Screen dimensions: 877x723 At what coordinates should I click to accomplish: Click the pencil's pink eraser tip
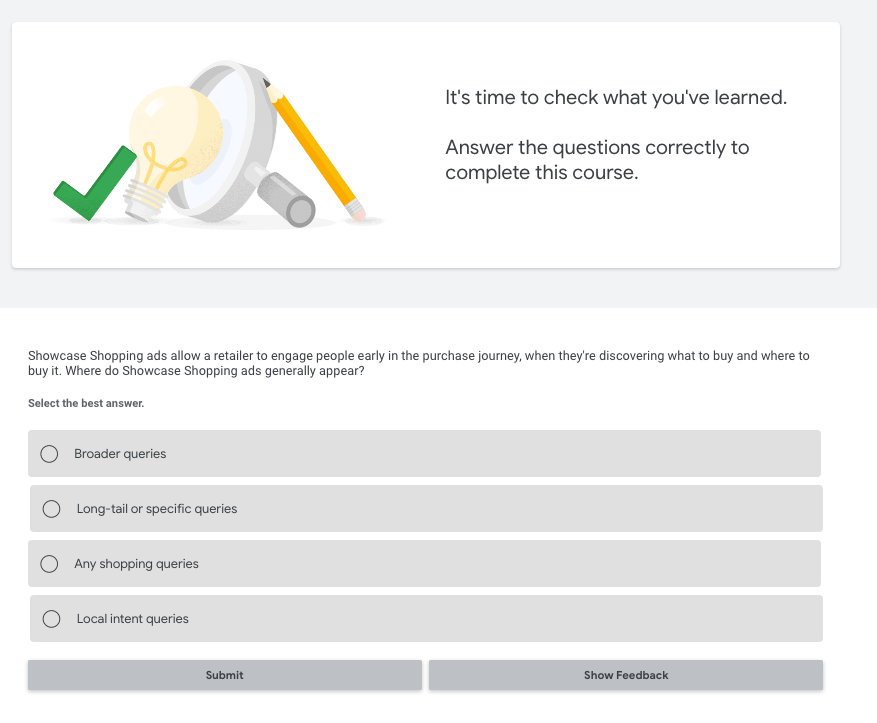pos(356,212)
